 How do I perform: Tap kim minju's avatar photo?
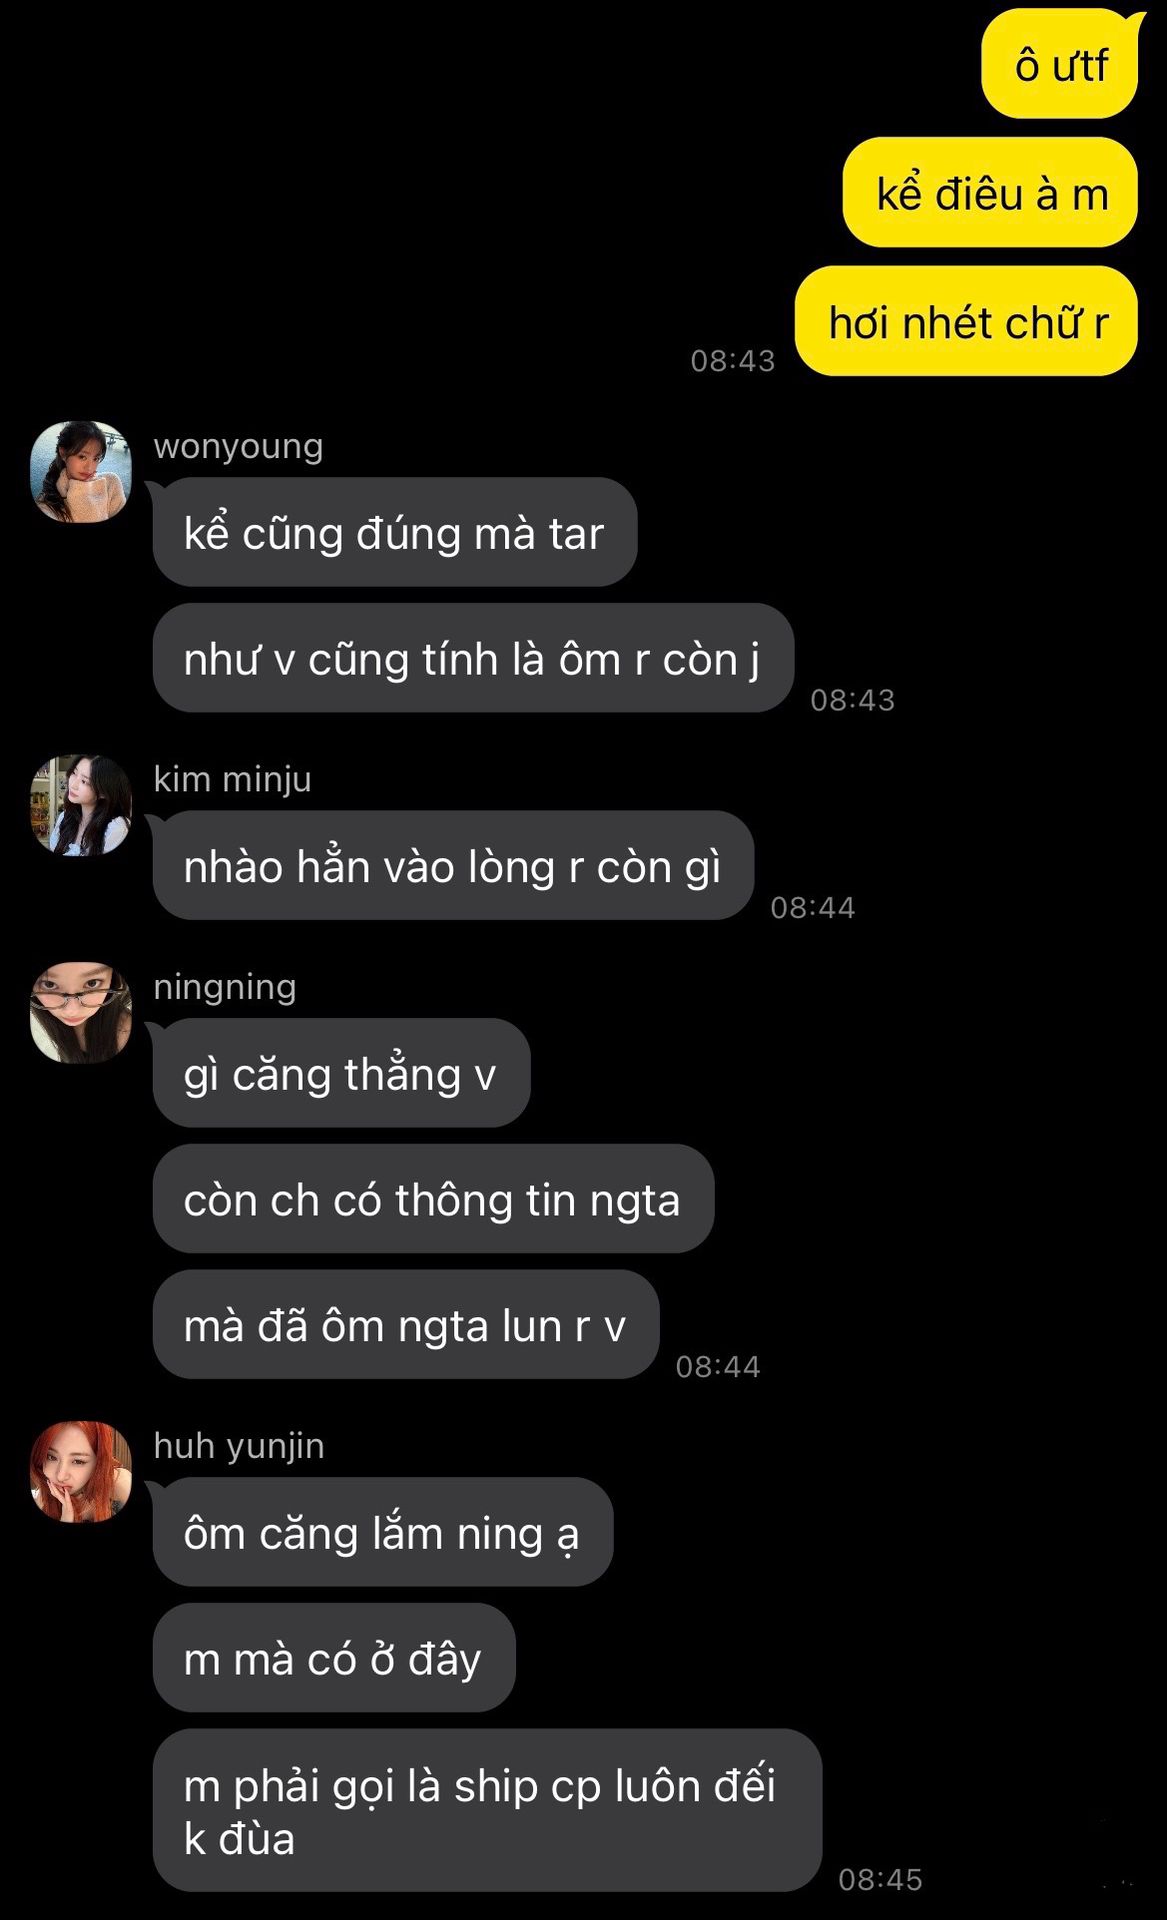coord(81,805)
